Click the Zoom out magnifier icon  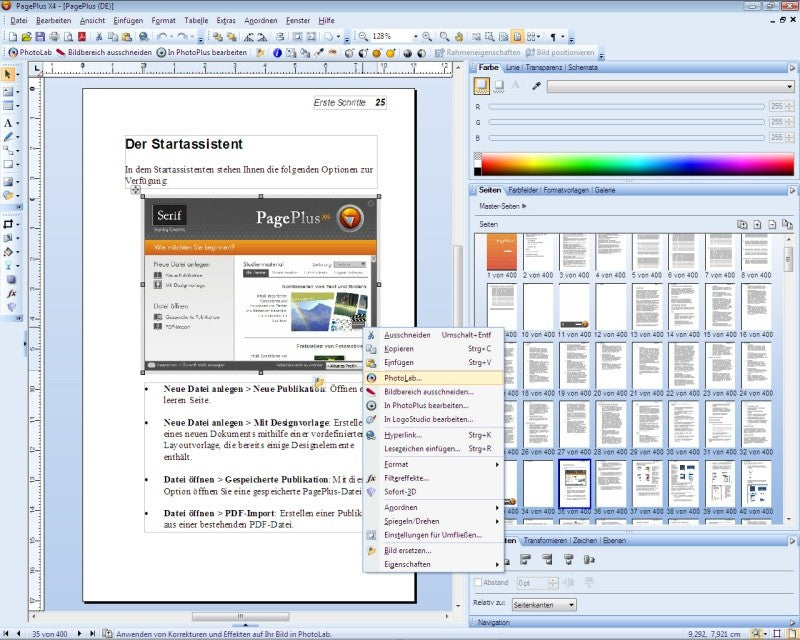tap(363, 37)
